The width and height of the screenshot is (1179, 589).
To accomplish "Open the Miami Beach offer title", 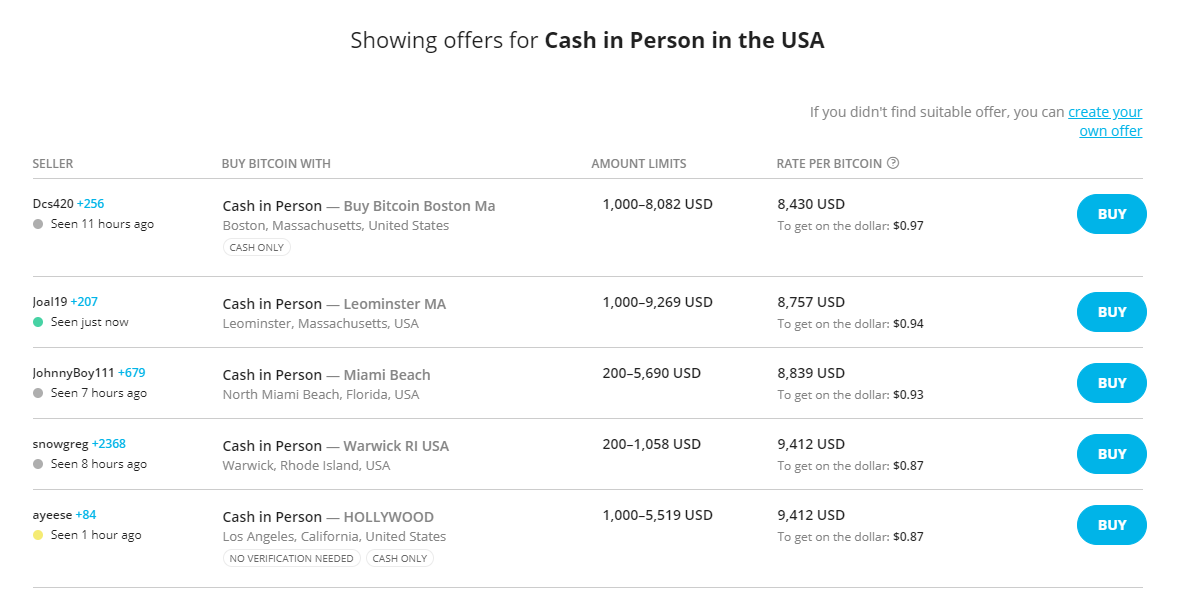I will pos(386,375).
